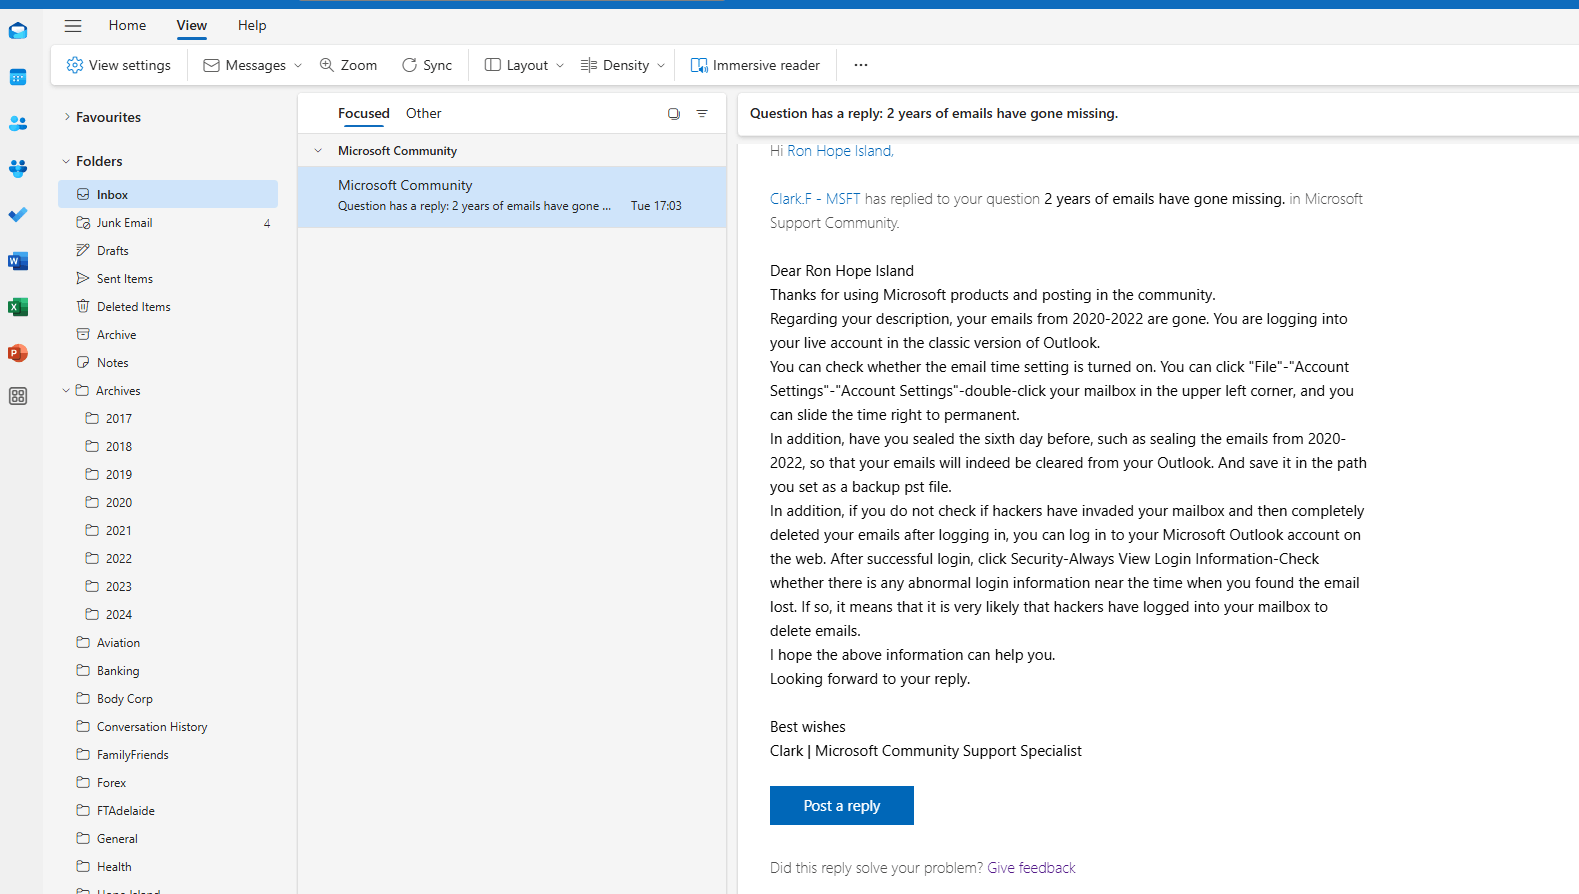
Task: Launch Excel from left rail
Action: coord(18,307)
